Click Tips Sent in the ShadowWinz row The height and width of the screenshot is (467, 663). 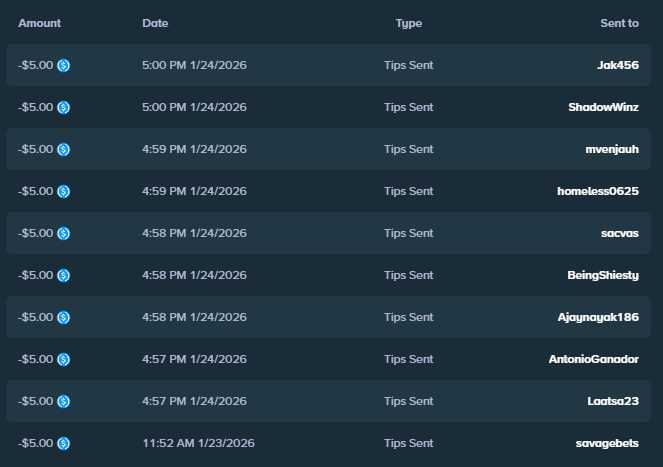click(x=409, y=107)
